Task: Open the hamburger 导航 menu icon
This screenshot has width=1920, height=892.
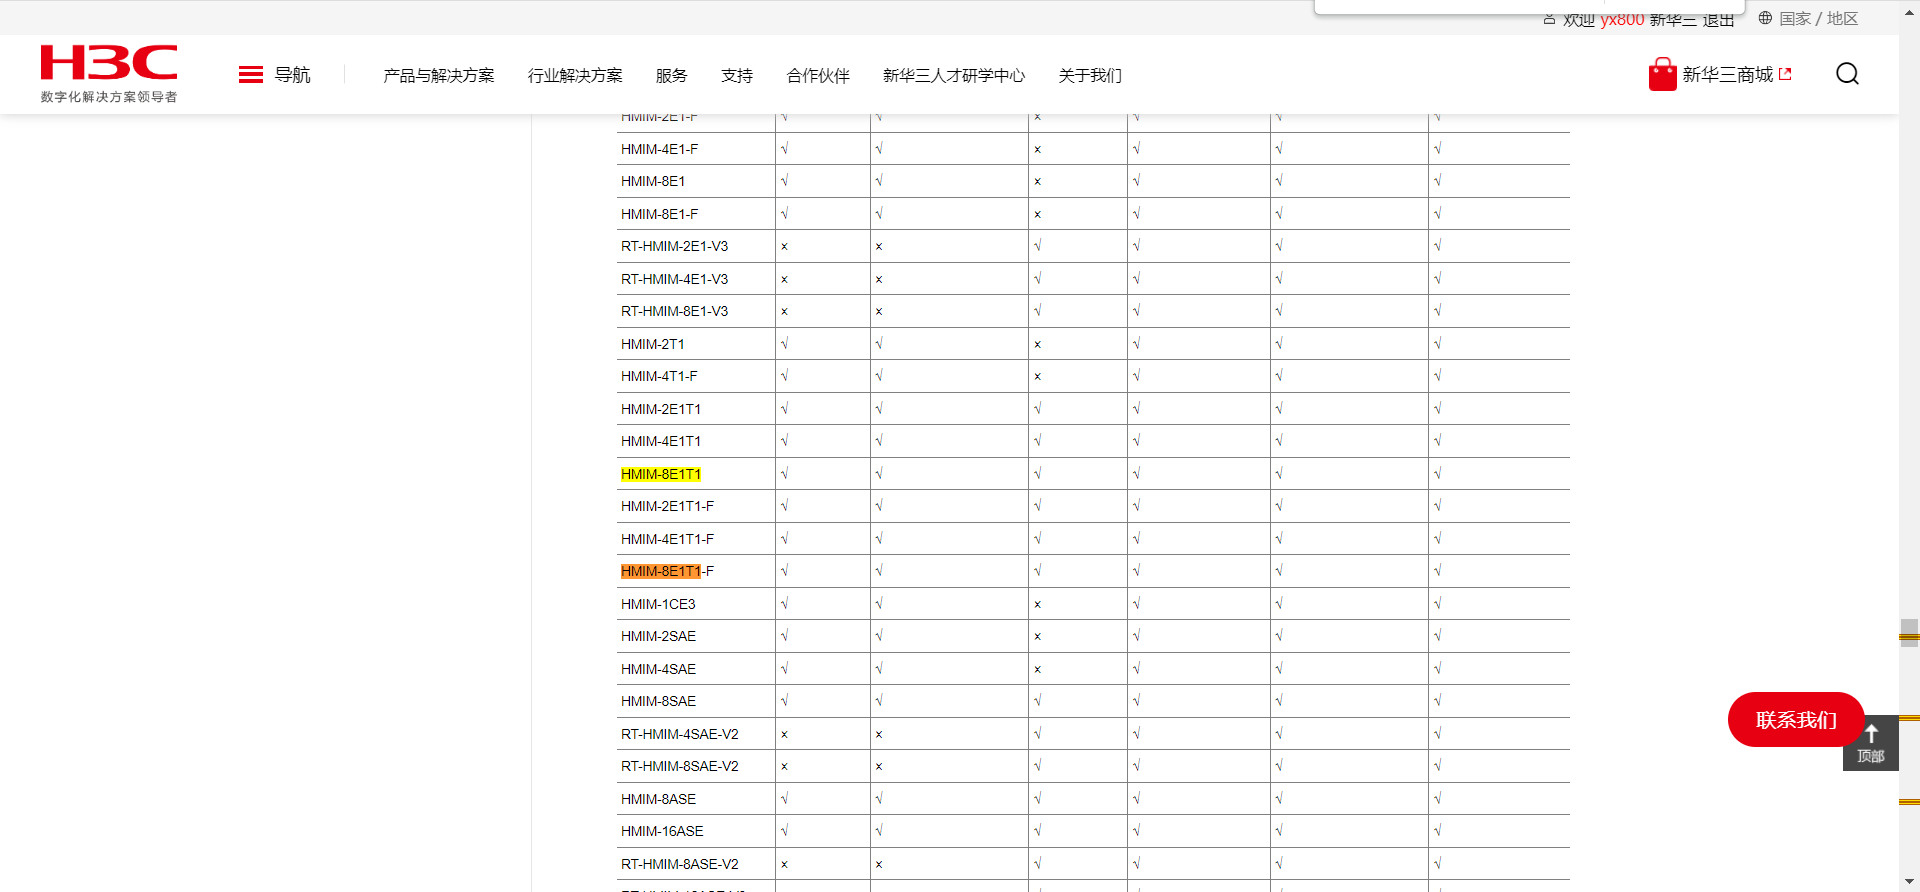Action: point(251,75)
